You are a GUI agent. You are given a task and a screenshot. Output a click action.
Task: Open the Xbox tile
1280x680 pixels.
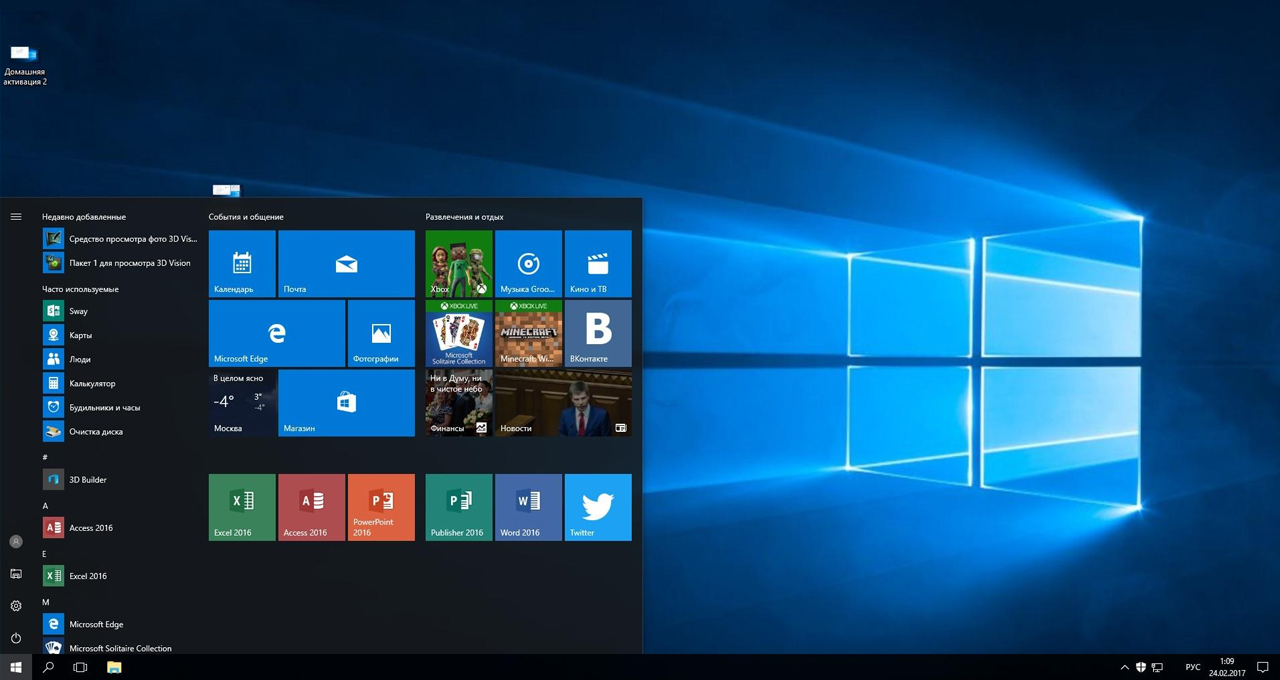pyautogui.click(x=459, y=264)
